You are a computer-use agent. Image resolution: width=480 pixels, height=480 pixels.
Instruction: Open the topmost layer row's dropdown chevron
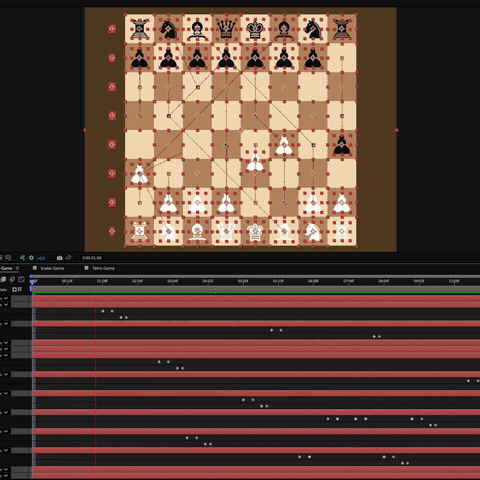click(6, 298)
